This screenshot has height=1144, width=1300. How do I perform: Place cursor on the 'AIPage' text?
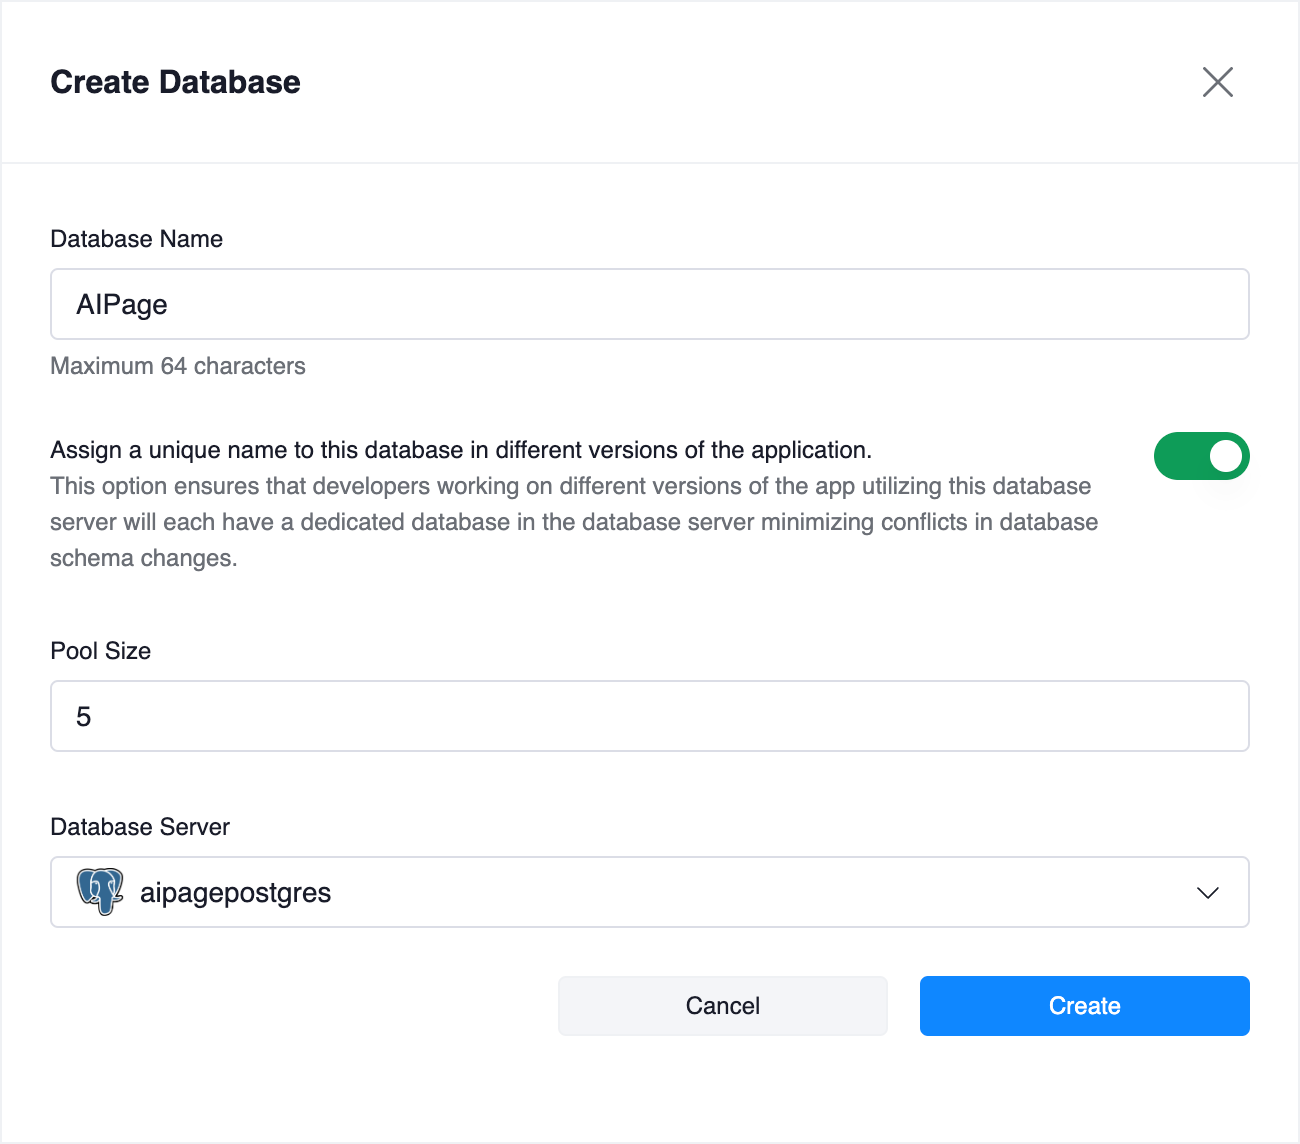tap(122, 305)
